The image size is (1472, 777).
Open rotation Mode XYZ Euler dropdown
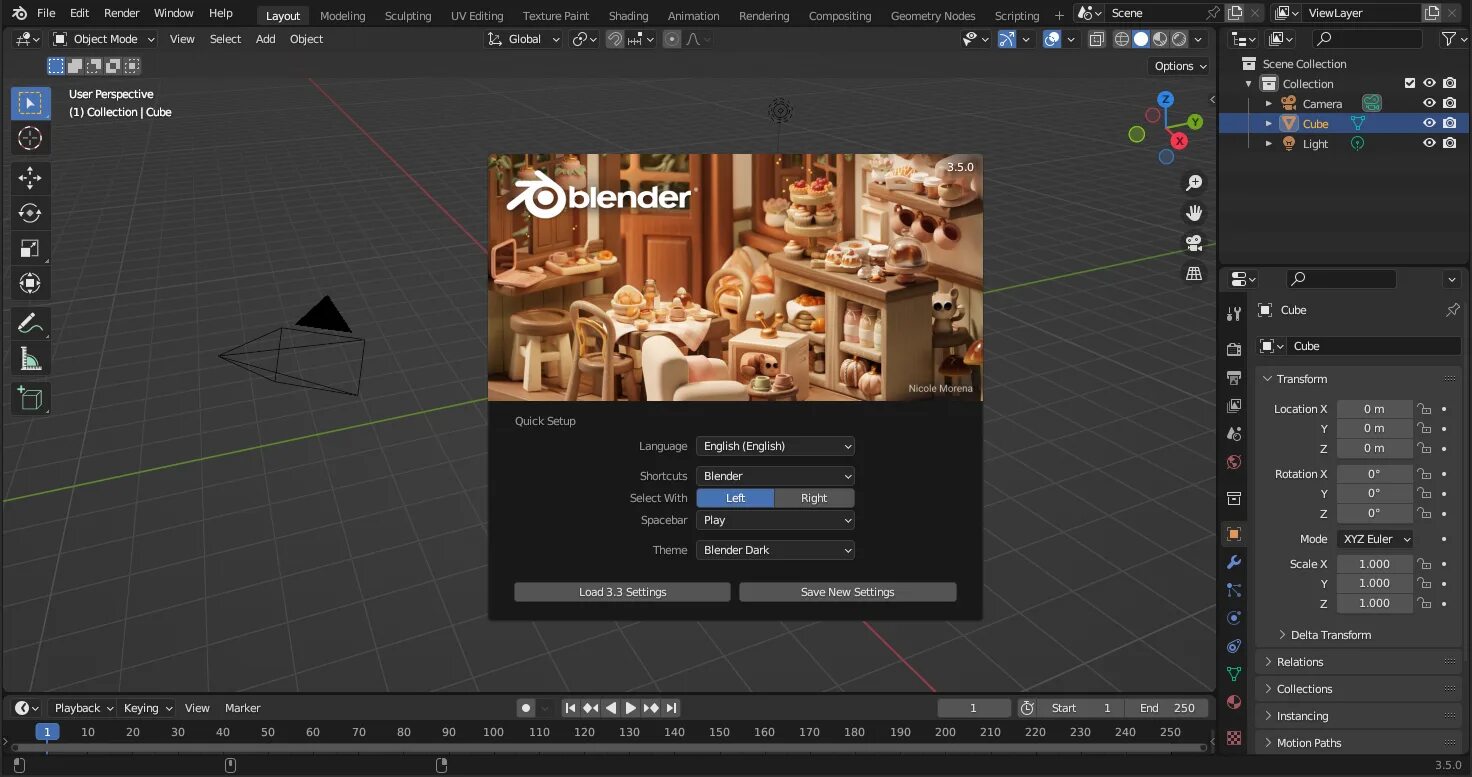[x=1375, y=539]
